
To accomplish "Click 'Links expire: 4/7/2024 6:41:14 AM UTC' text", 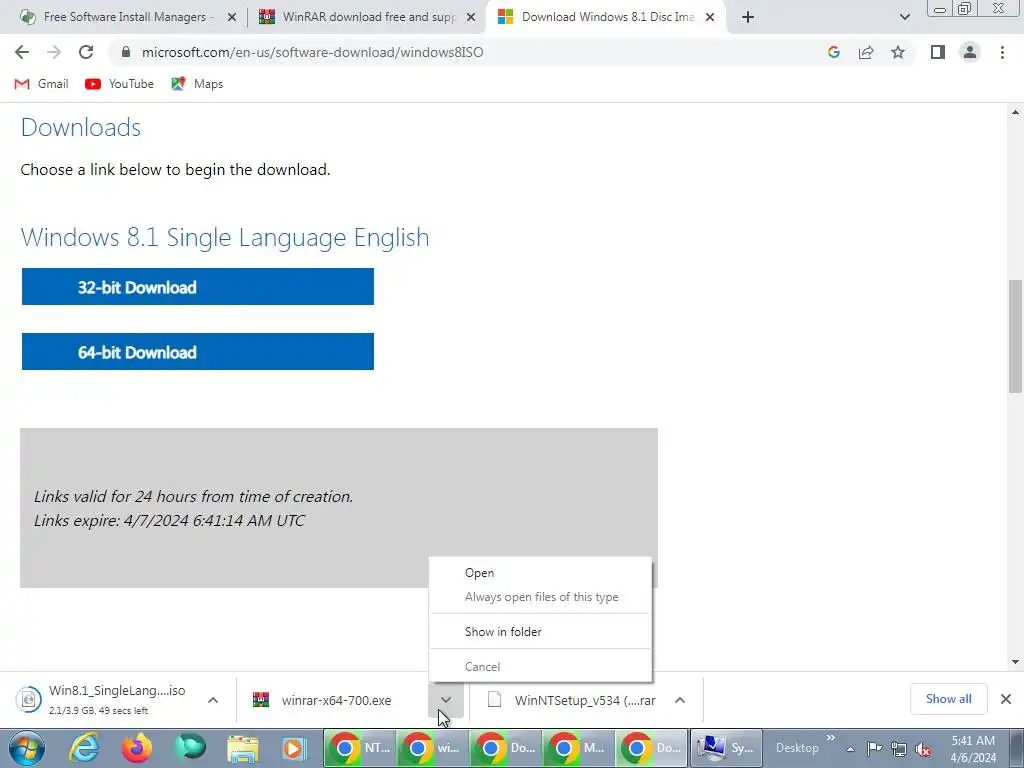I will click(169, 520).
